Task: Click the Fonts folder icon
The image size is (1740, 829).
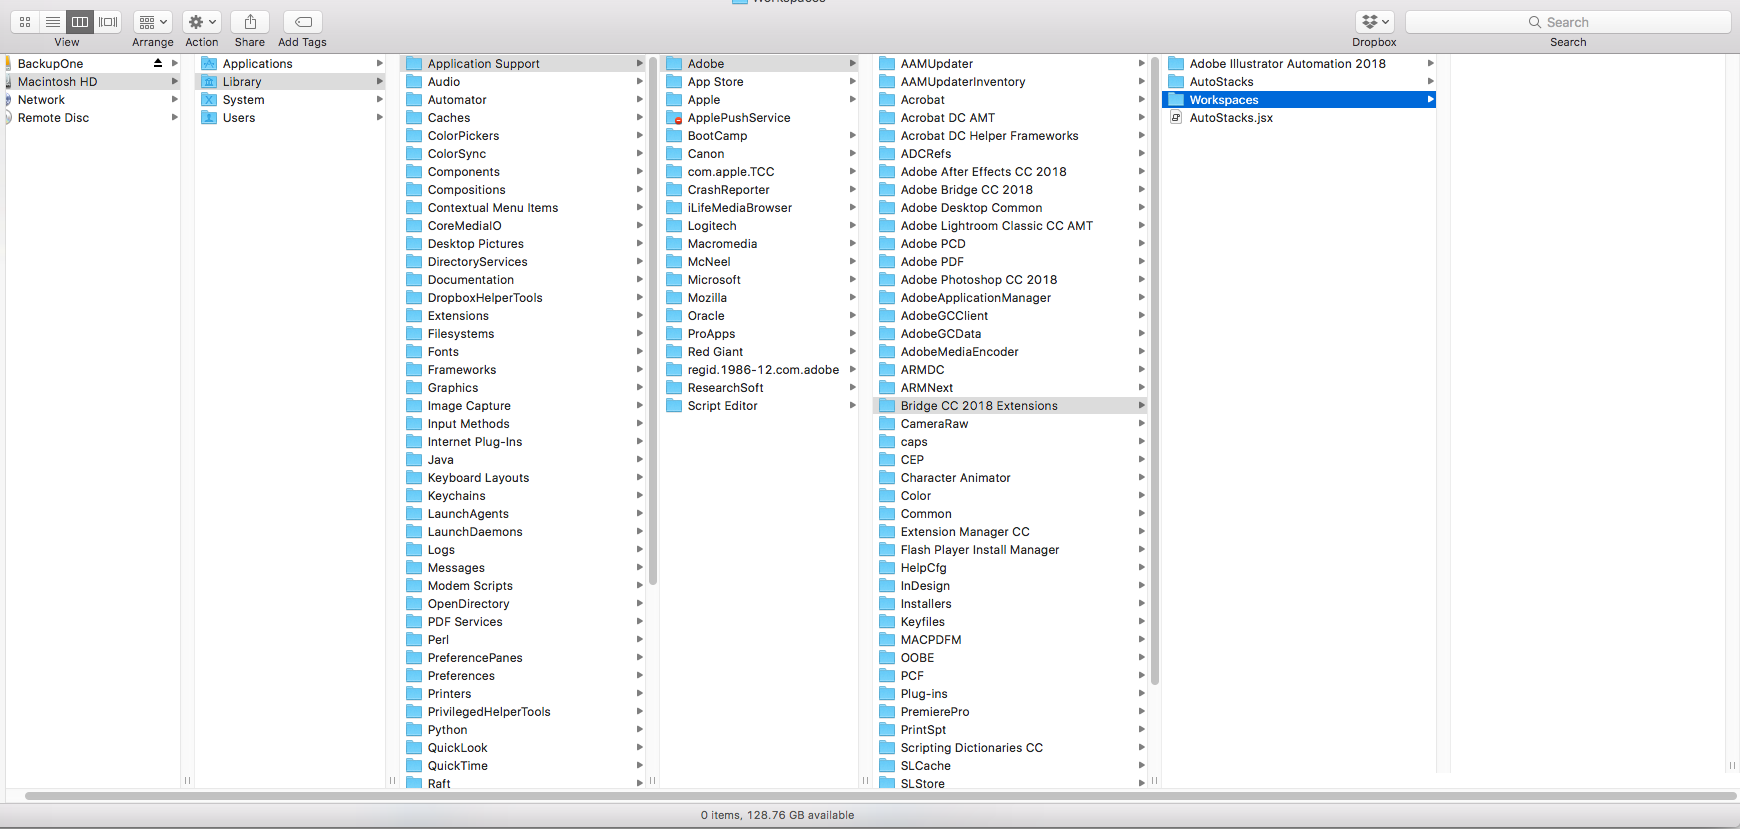Action: tap(414, 352)
